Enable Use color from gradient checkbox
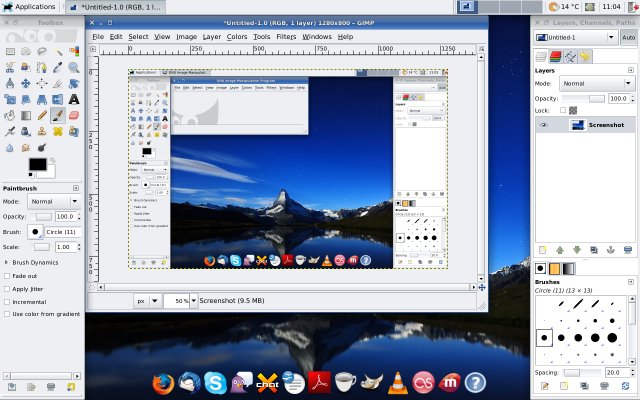The width and height of the screenshot is (640, 400). 7,314
